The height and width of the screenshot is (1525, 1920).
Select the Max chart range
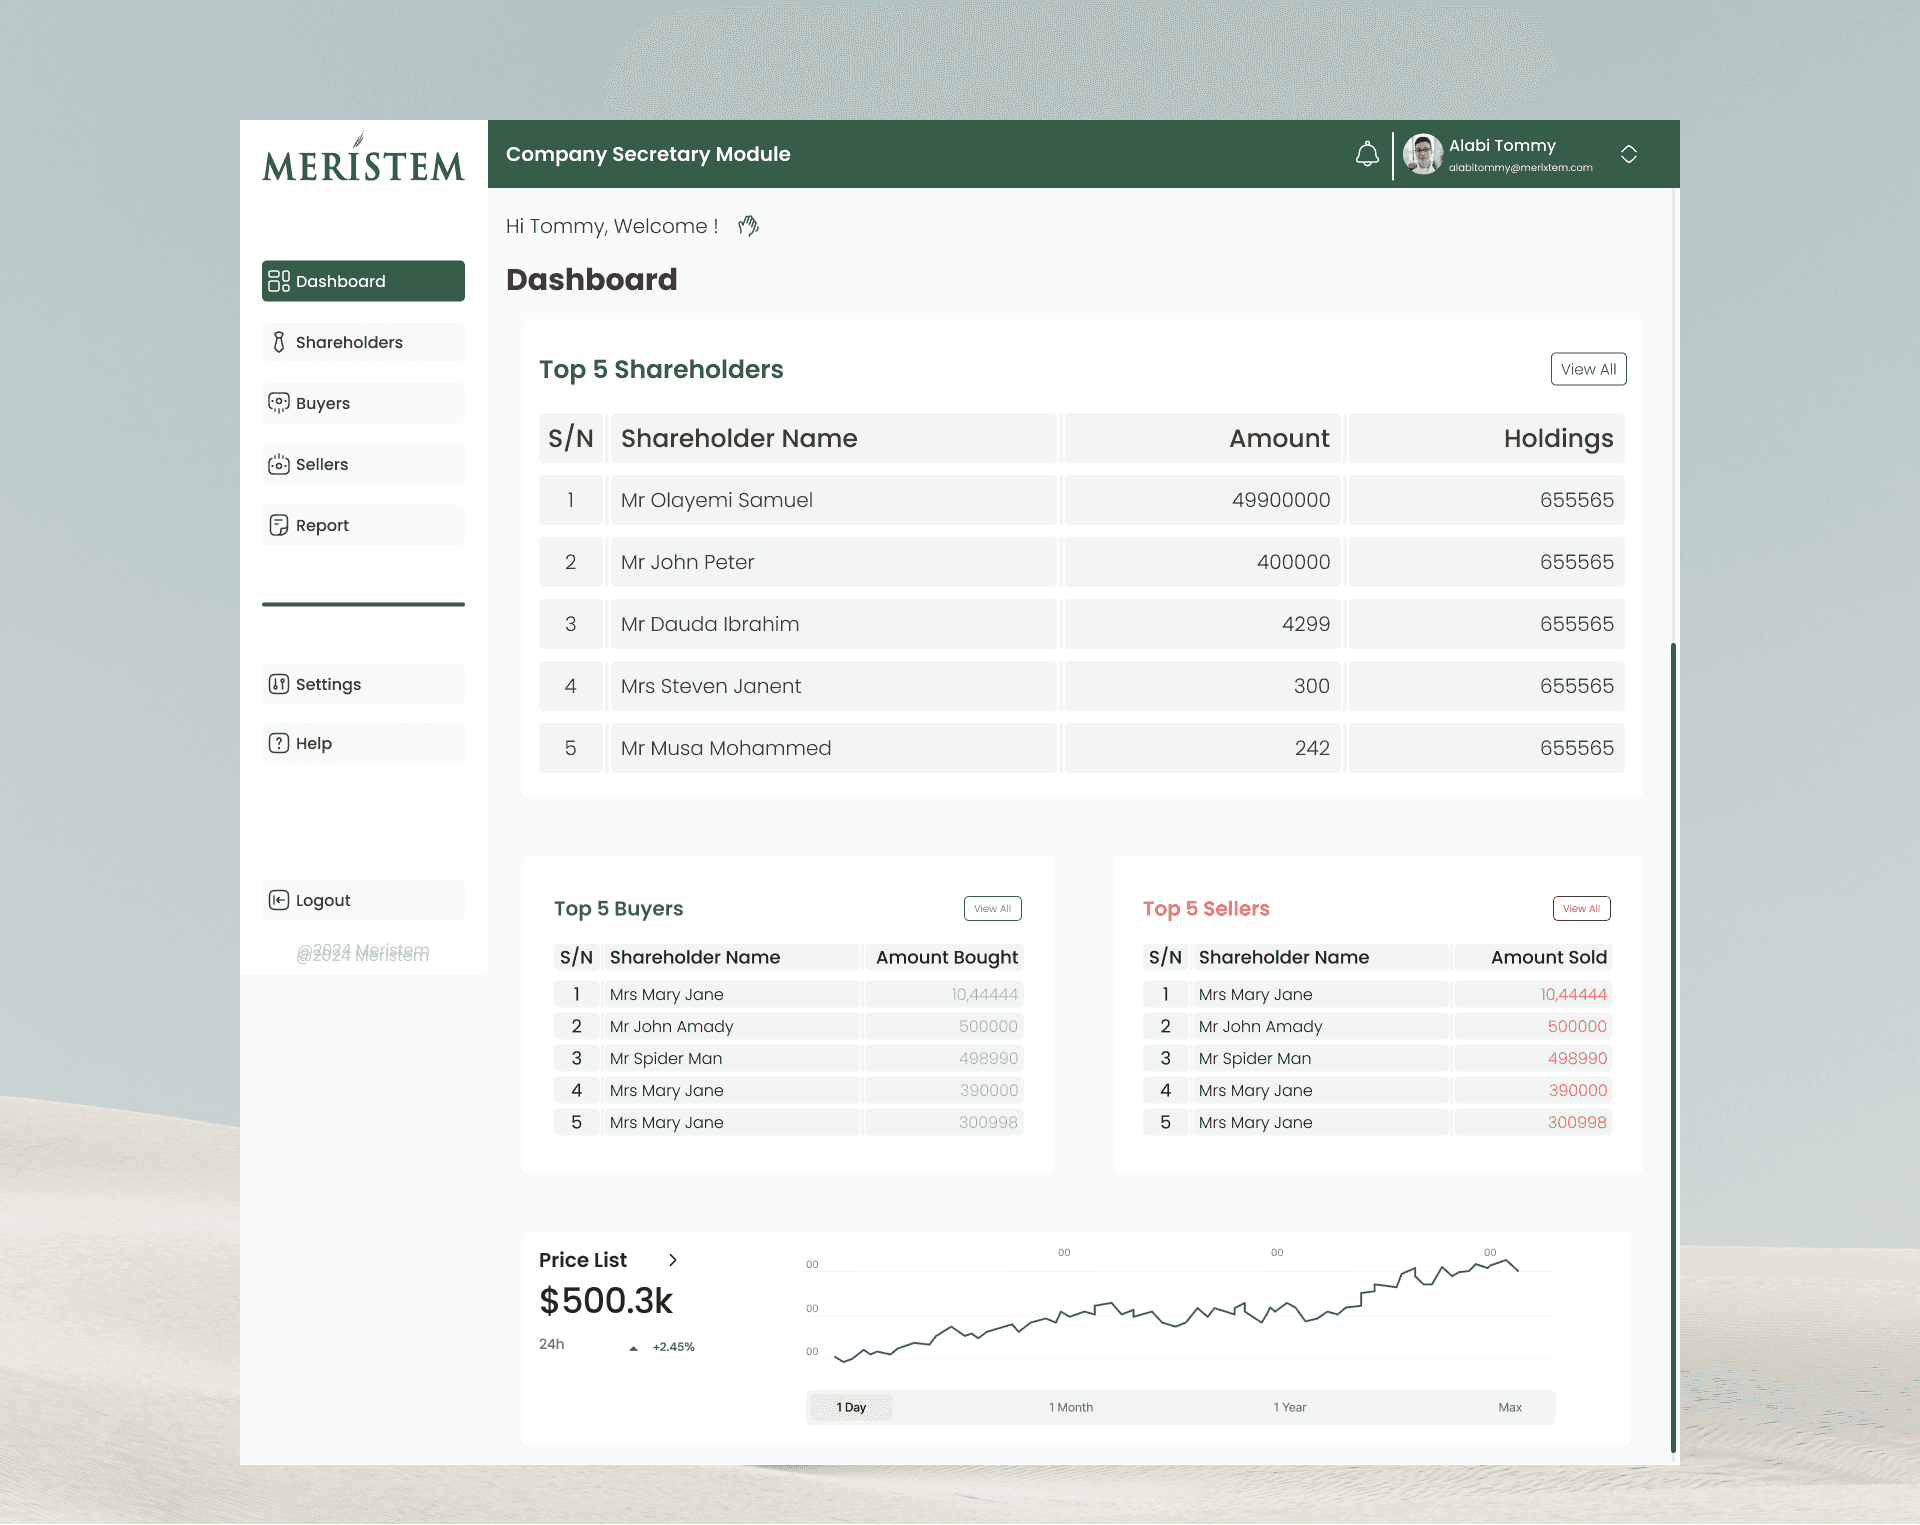pyautogui.click(x=1509, y=1407)
